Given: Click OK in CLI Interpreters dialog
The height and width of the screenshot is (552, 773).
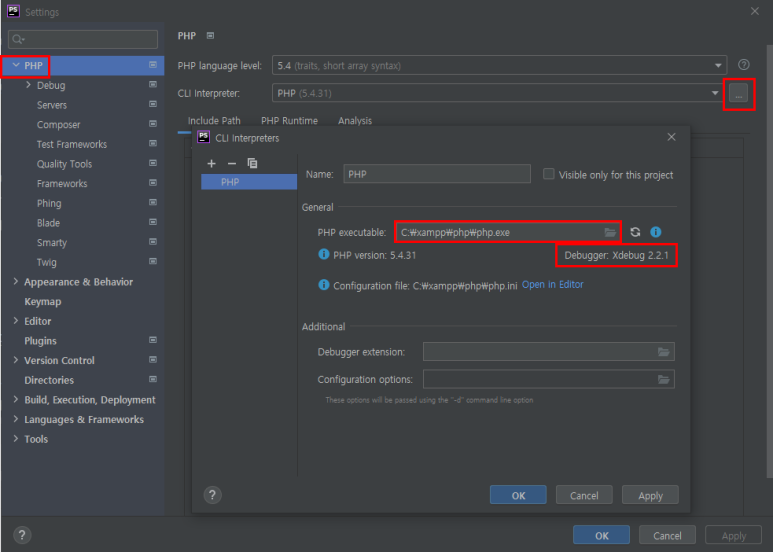Looking at the screenshot, I should click(x=518, y=495).
